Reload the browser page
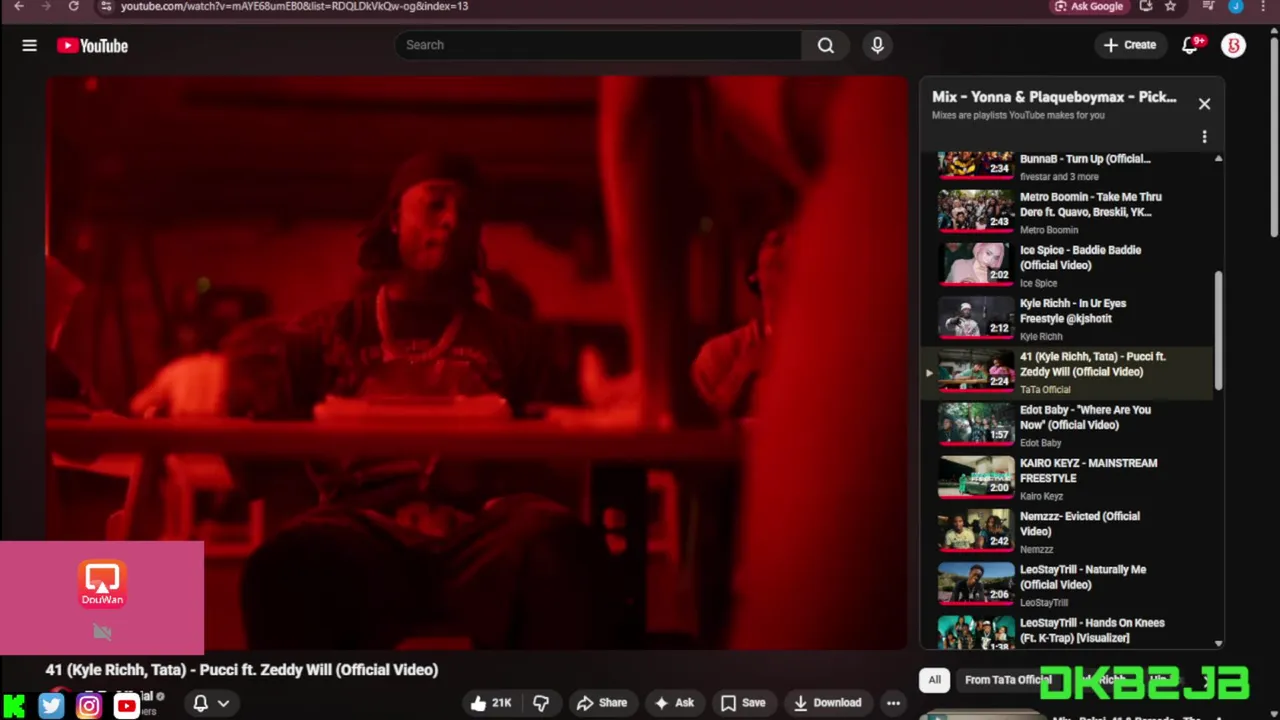Screen dimensions: 1280x720 [73, 6]
